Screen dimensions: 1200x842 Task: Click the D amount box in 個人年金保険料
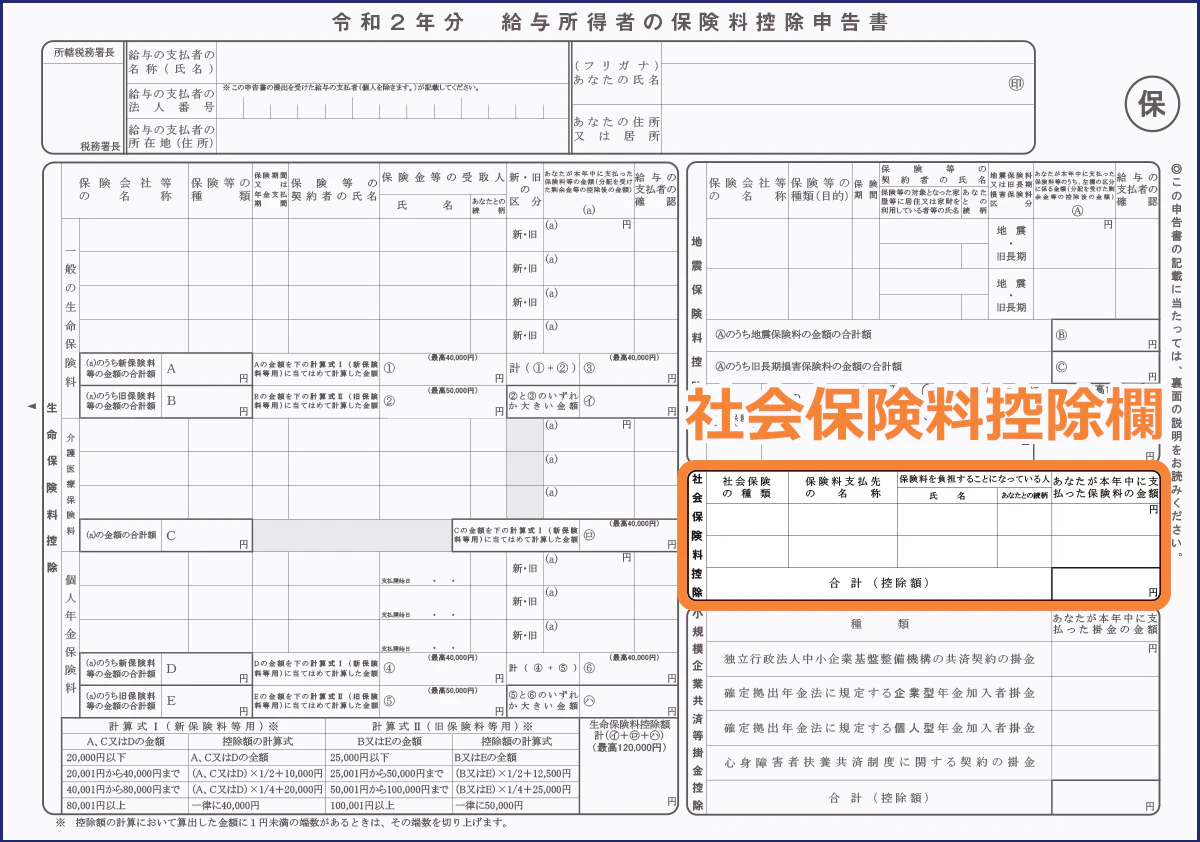click(206, 669)
